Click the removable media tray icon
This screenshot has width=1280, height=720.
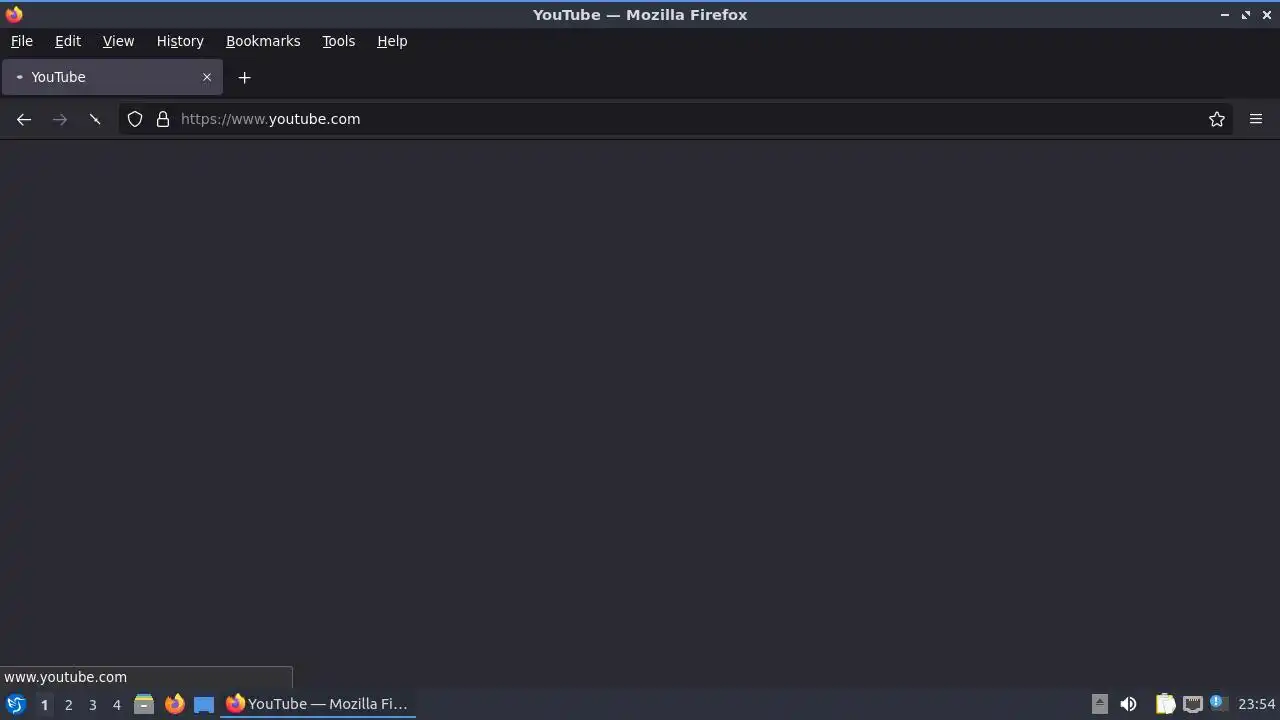[1099, 704]
